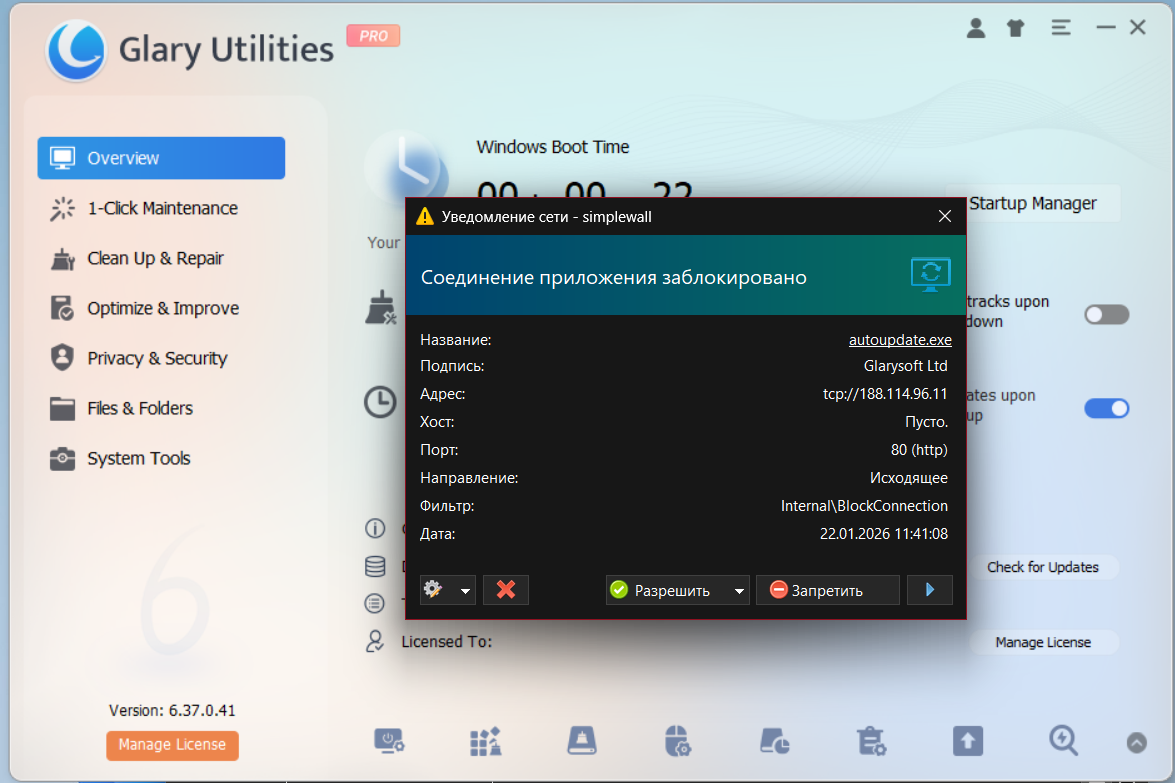Screen dimensions: 1175x783
Task: Click the date value 22.01.2026 11:41:08
Action: pos(883,533)
